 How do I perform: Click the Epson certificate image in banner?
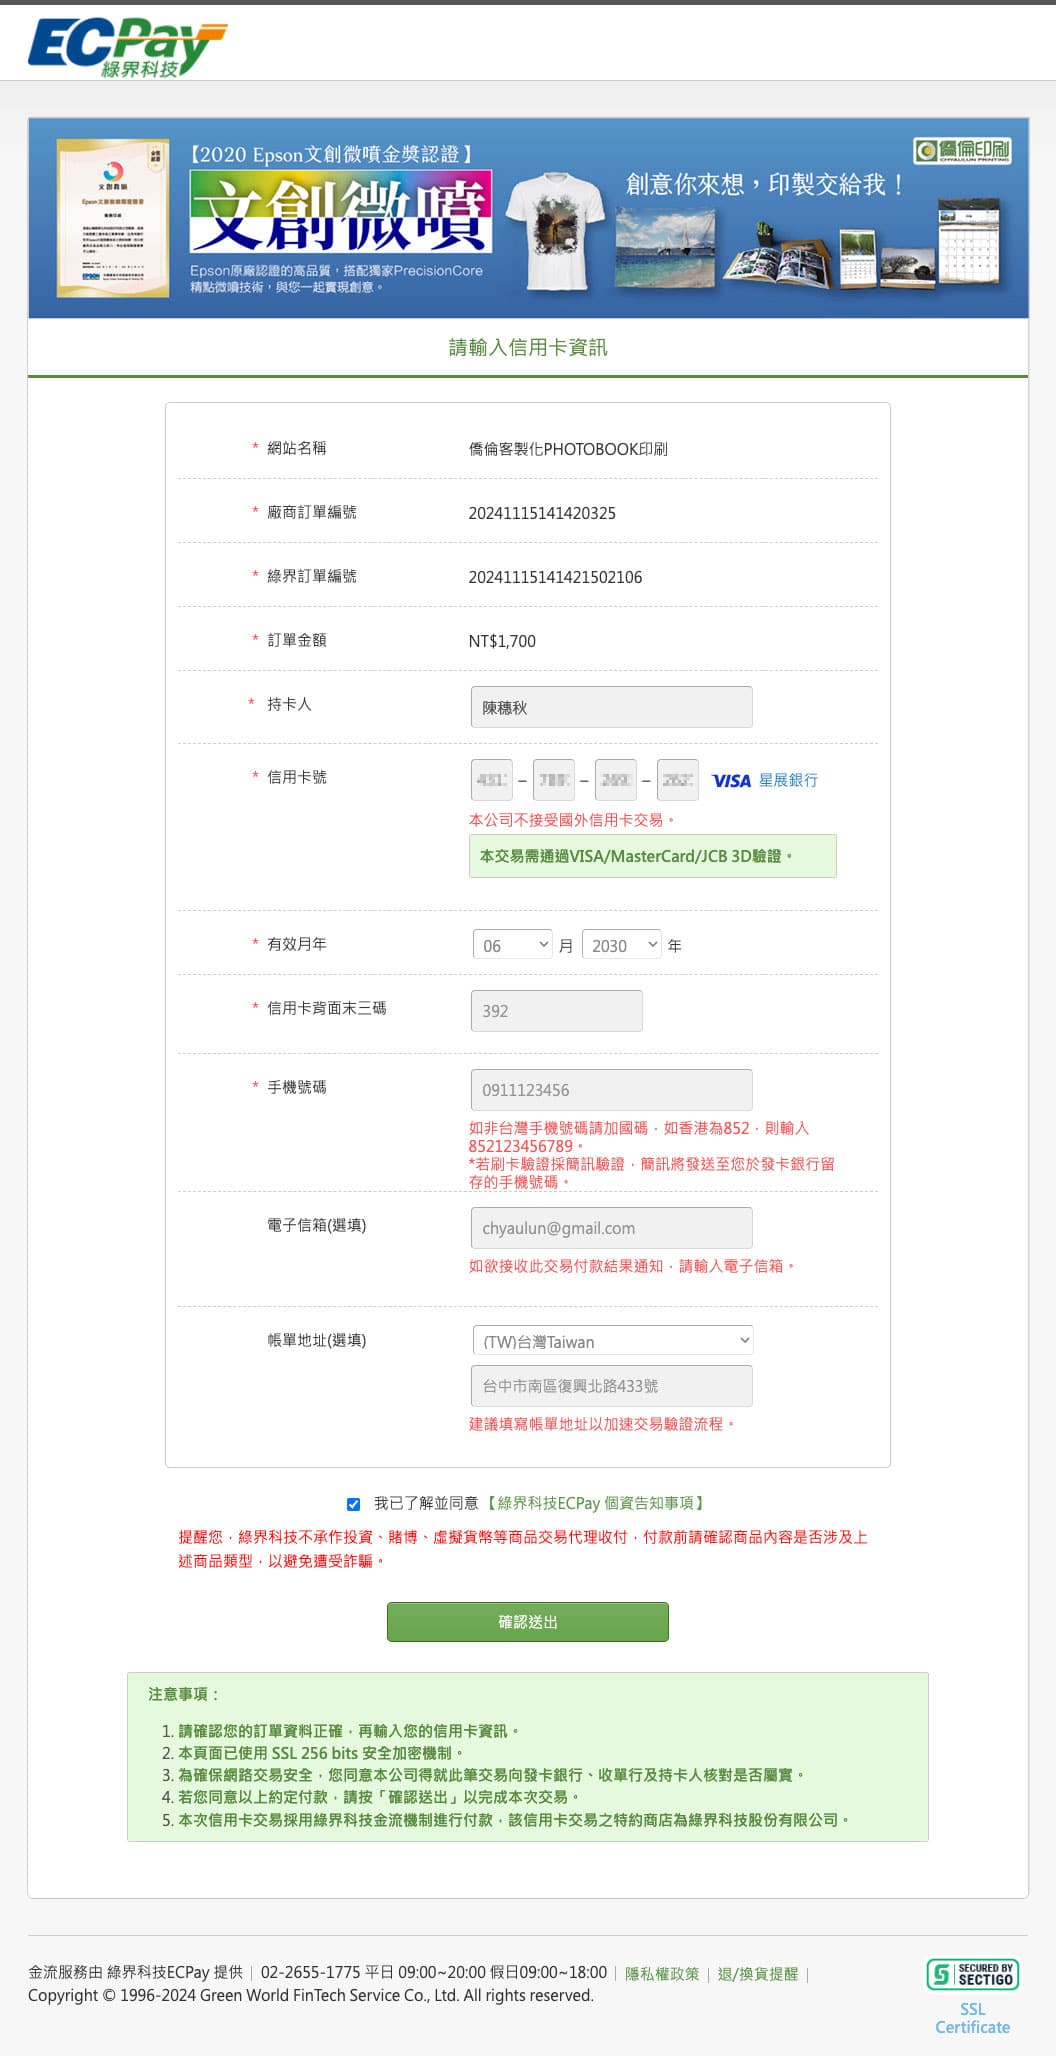coord(112,218)
